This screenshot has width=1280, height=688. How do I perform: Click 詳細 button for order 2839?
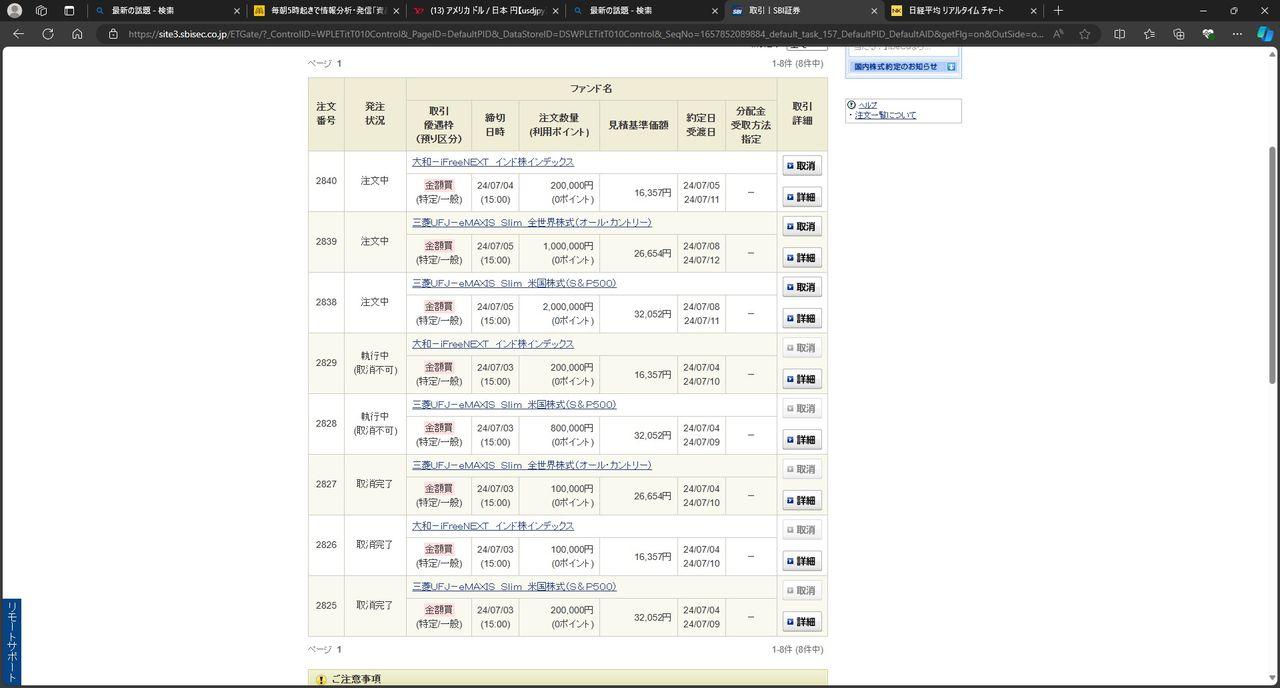click(x=801, y=258)
